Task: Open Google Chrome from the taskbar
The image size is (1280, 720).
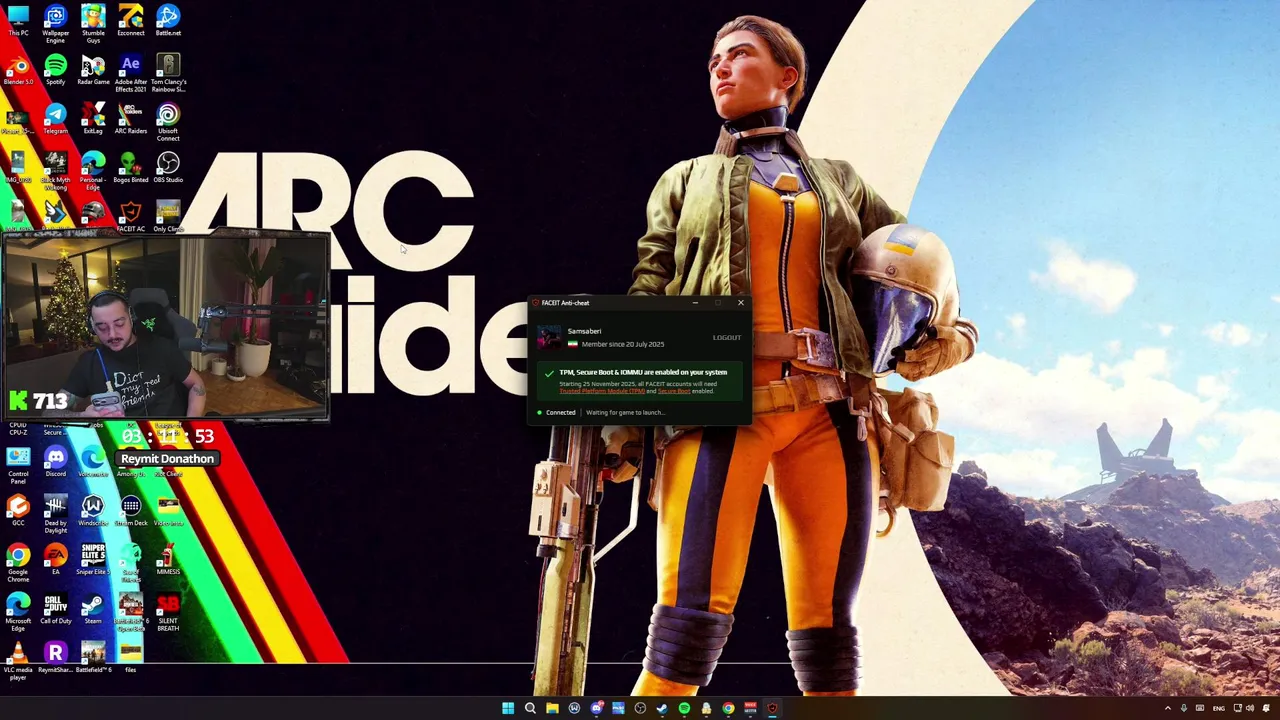Action: tap(728, 708)
